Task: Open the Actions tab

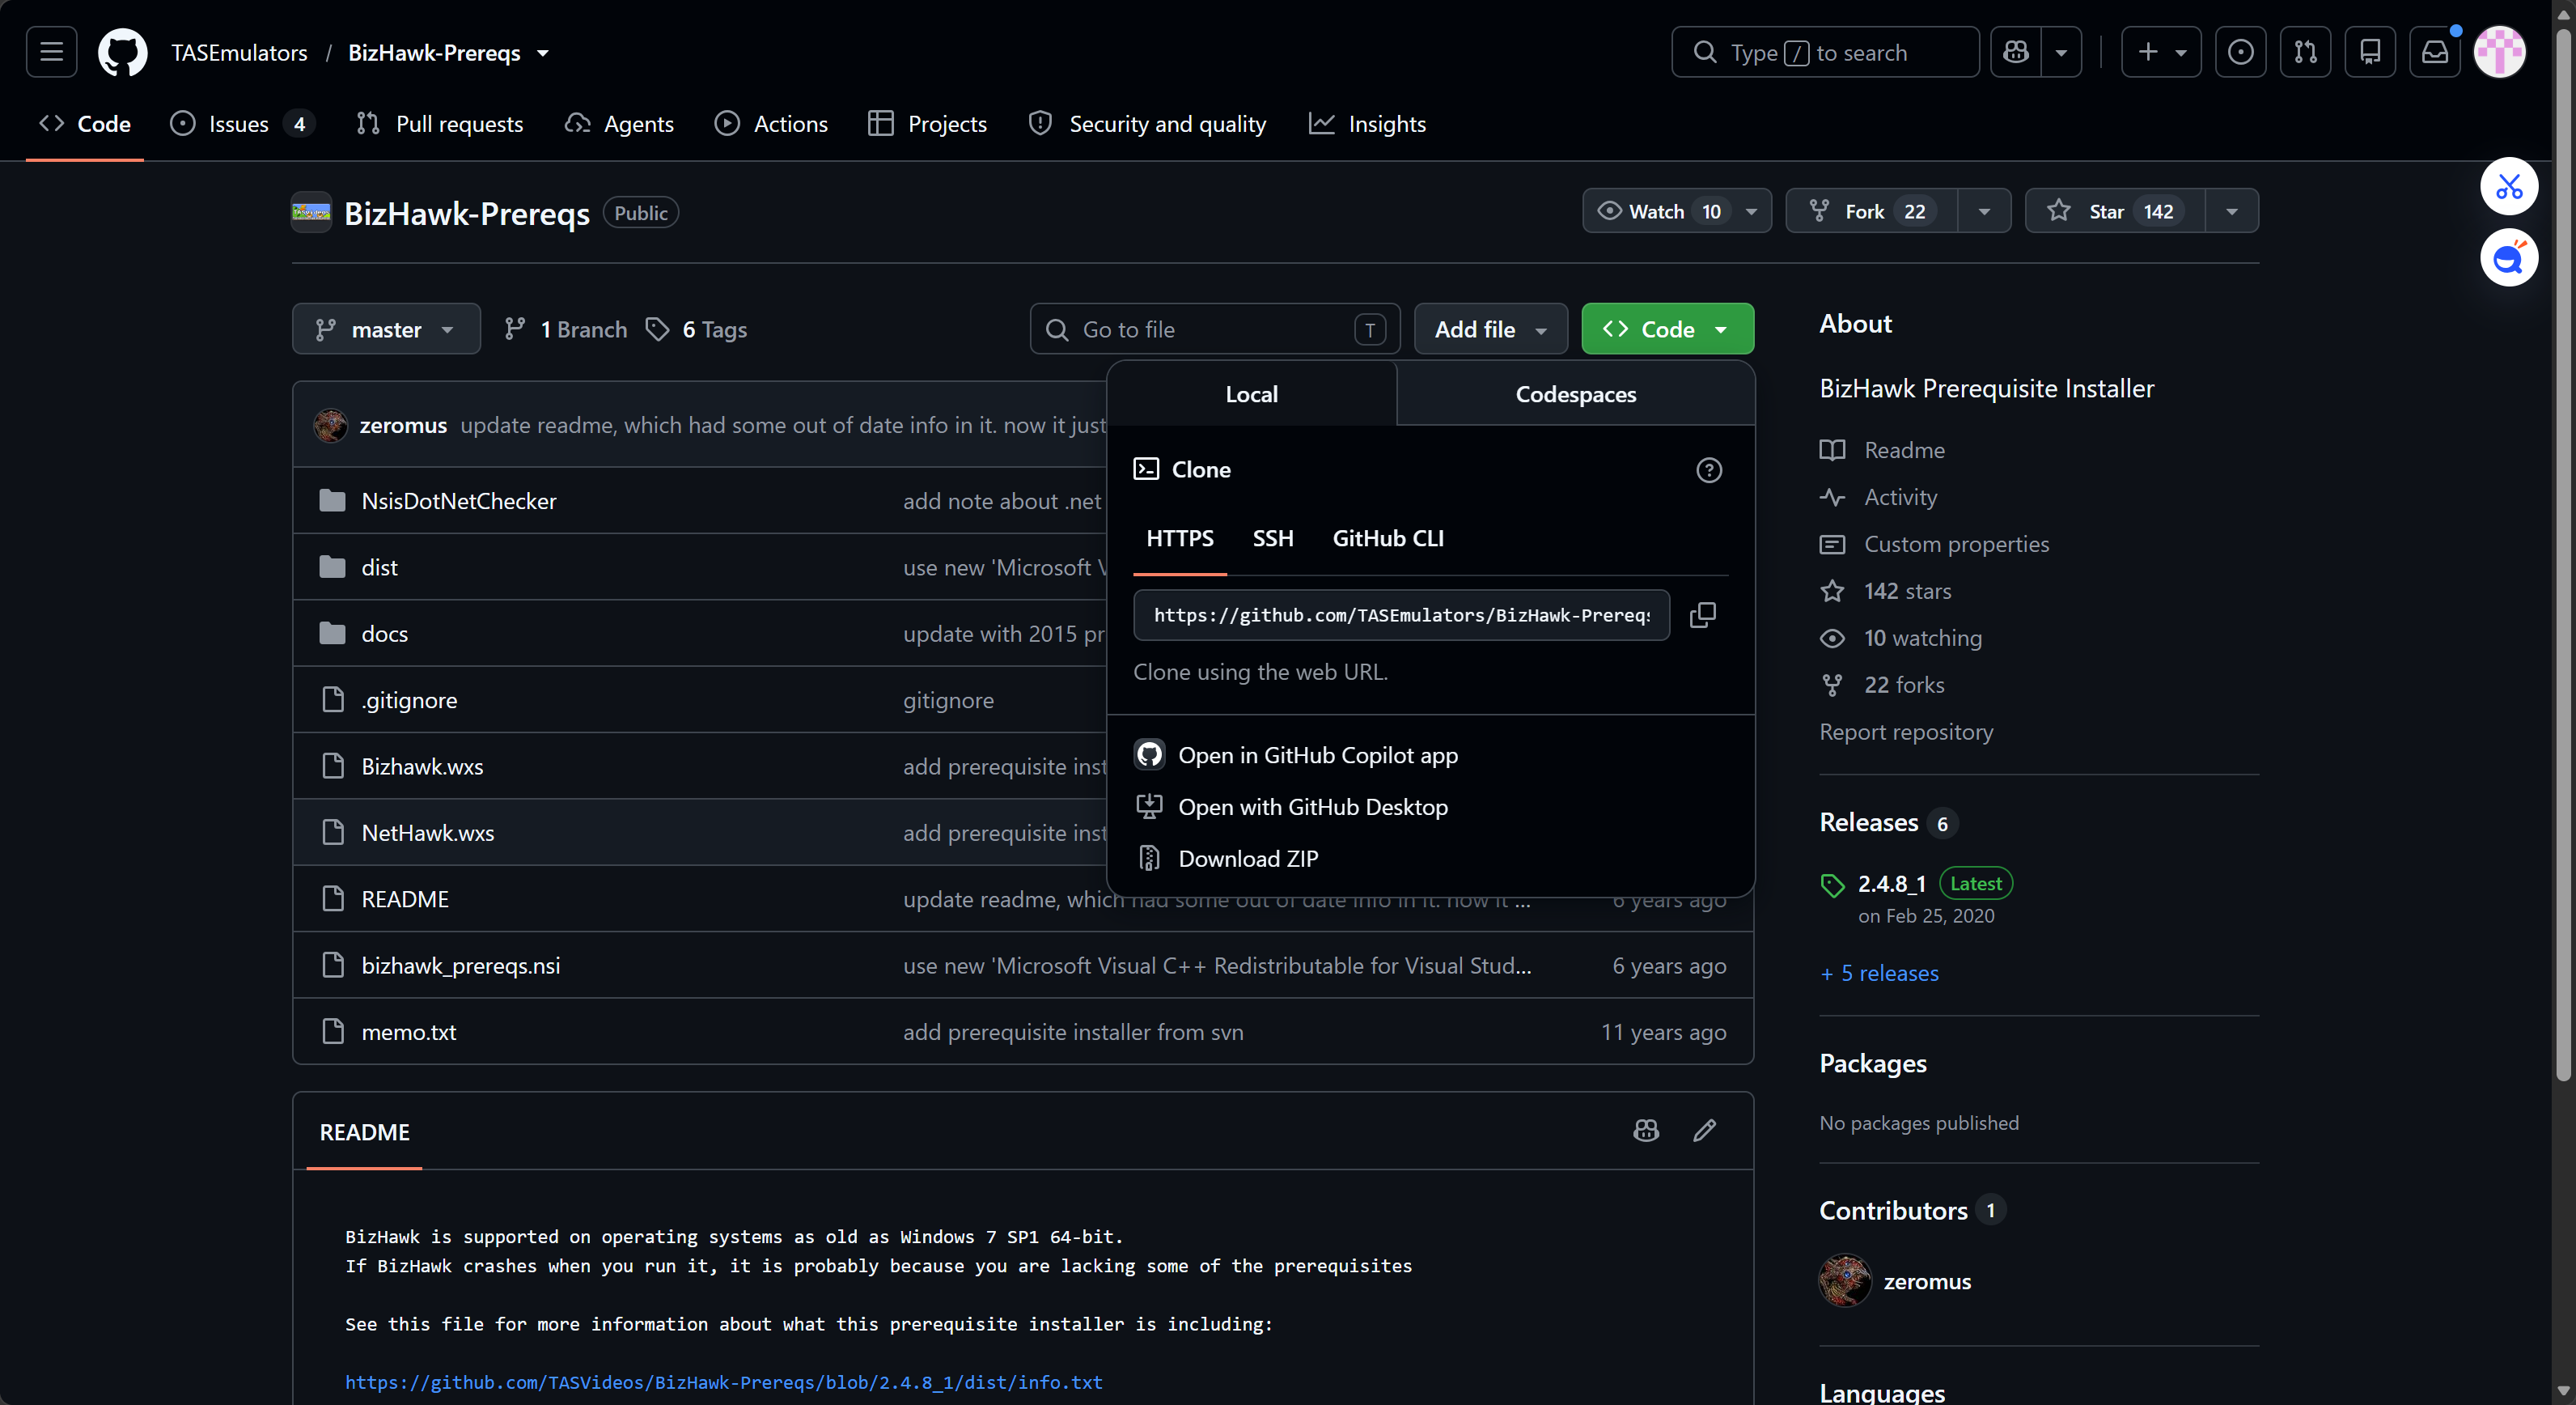Action: click(771, 124)
